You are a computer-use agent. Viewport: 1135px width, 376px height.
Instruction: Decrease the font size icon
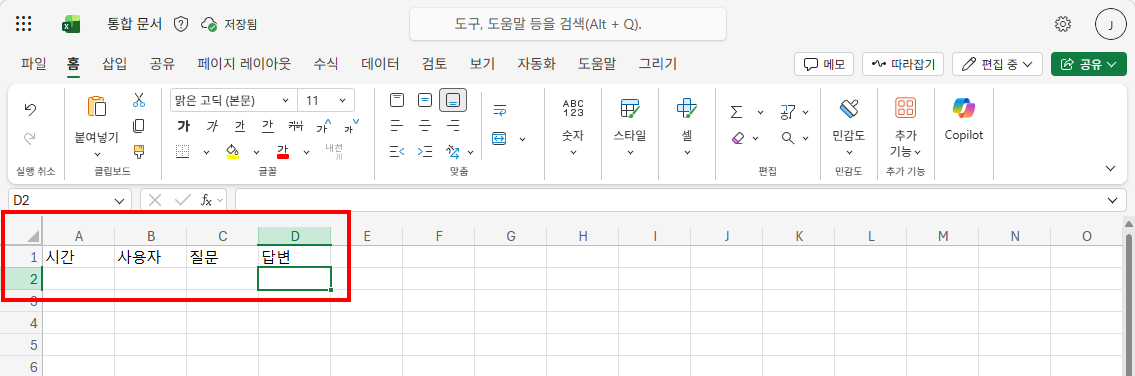[x=351, y=126]
